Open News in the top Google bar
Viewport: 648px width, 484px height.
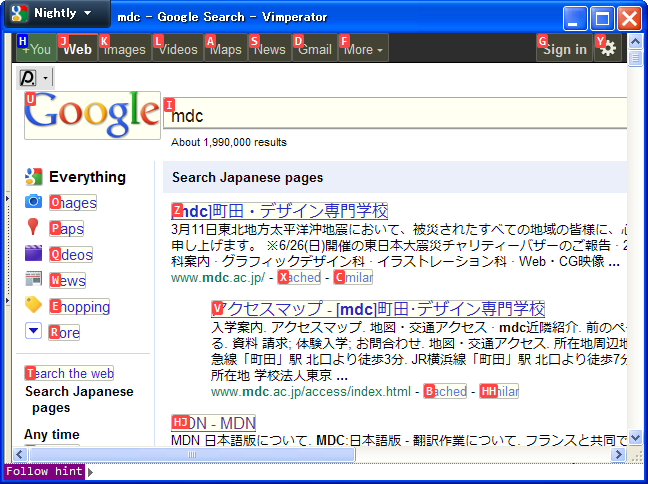point(269,49)
